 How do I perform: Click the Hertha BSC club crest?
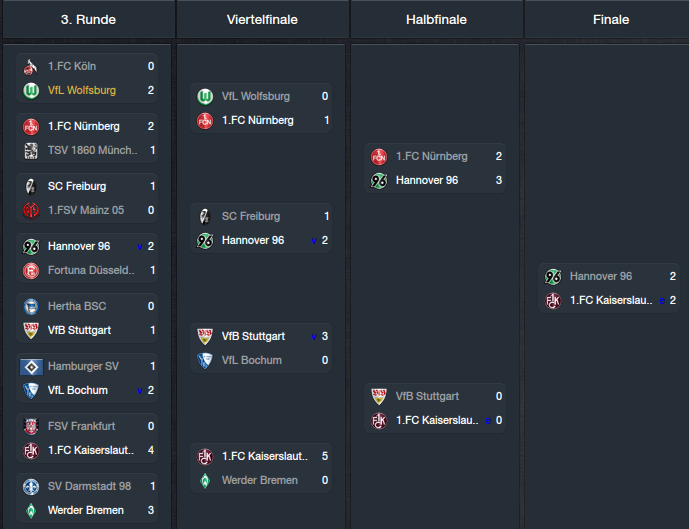pos(31,307)
